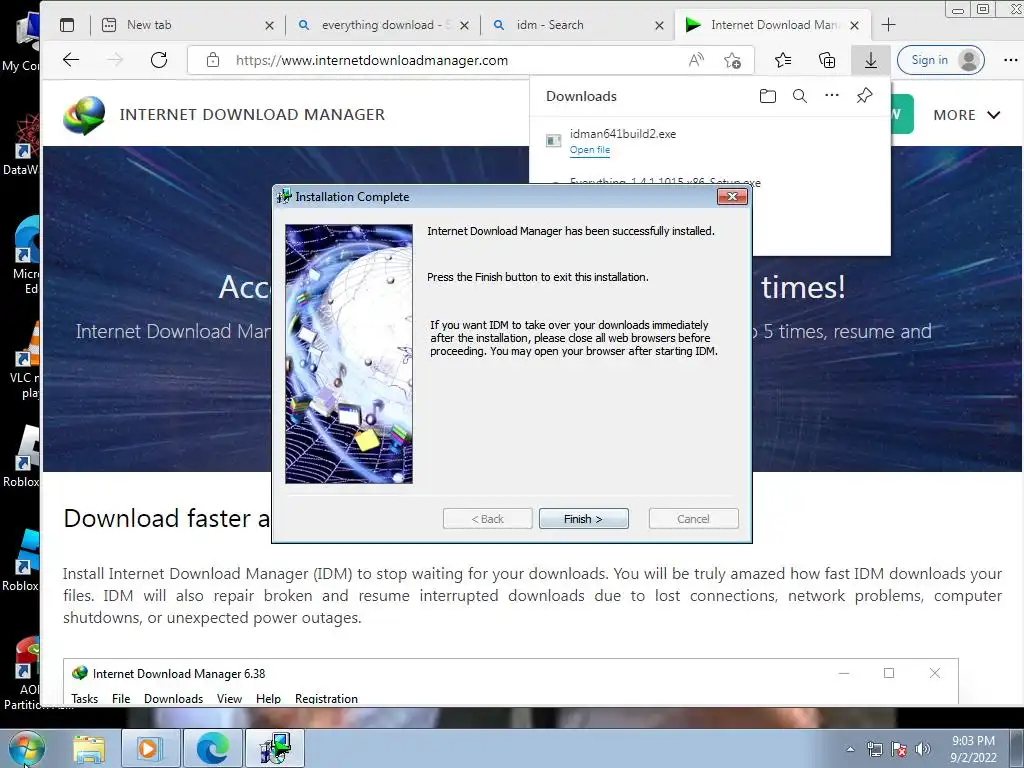Close the Installation Complete dialog
Screen dimensions: 1024x768
(731, 197)
